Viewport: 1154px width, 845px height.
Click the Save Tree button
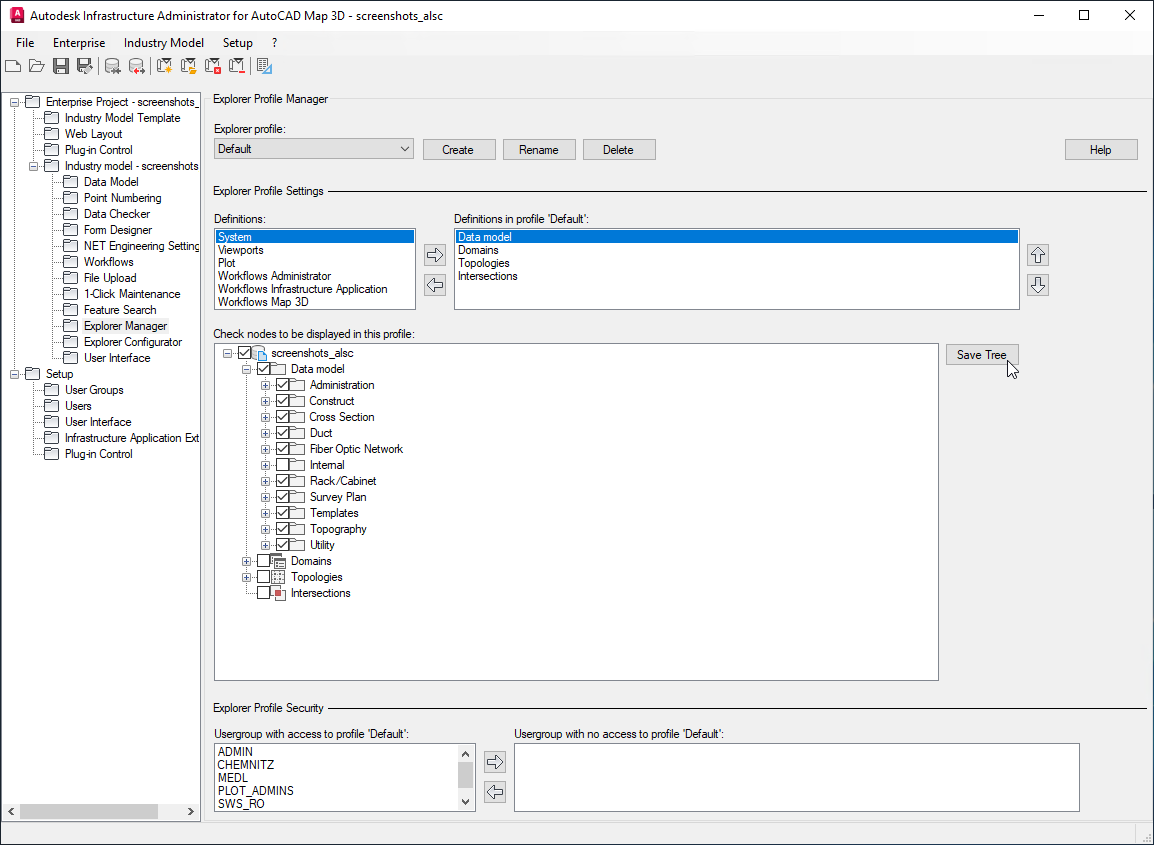982,355
